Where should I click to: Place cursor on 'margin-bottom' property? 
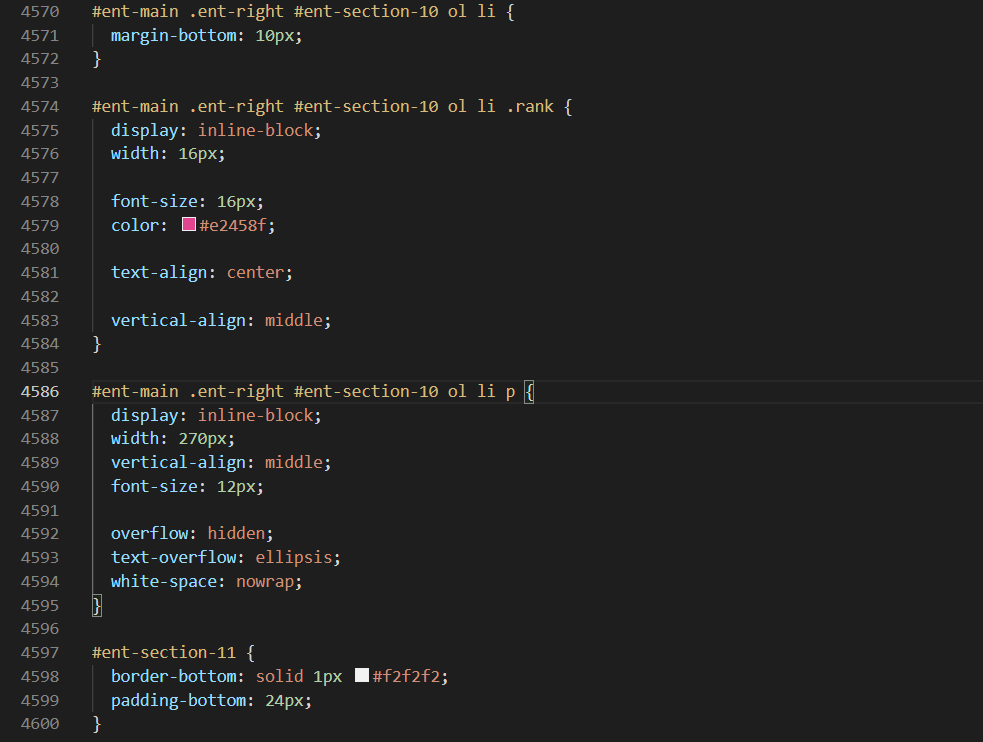(174, 36)
